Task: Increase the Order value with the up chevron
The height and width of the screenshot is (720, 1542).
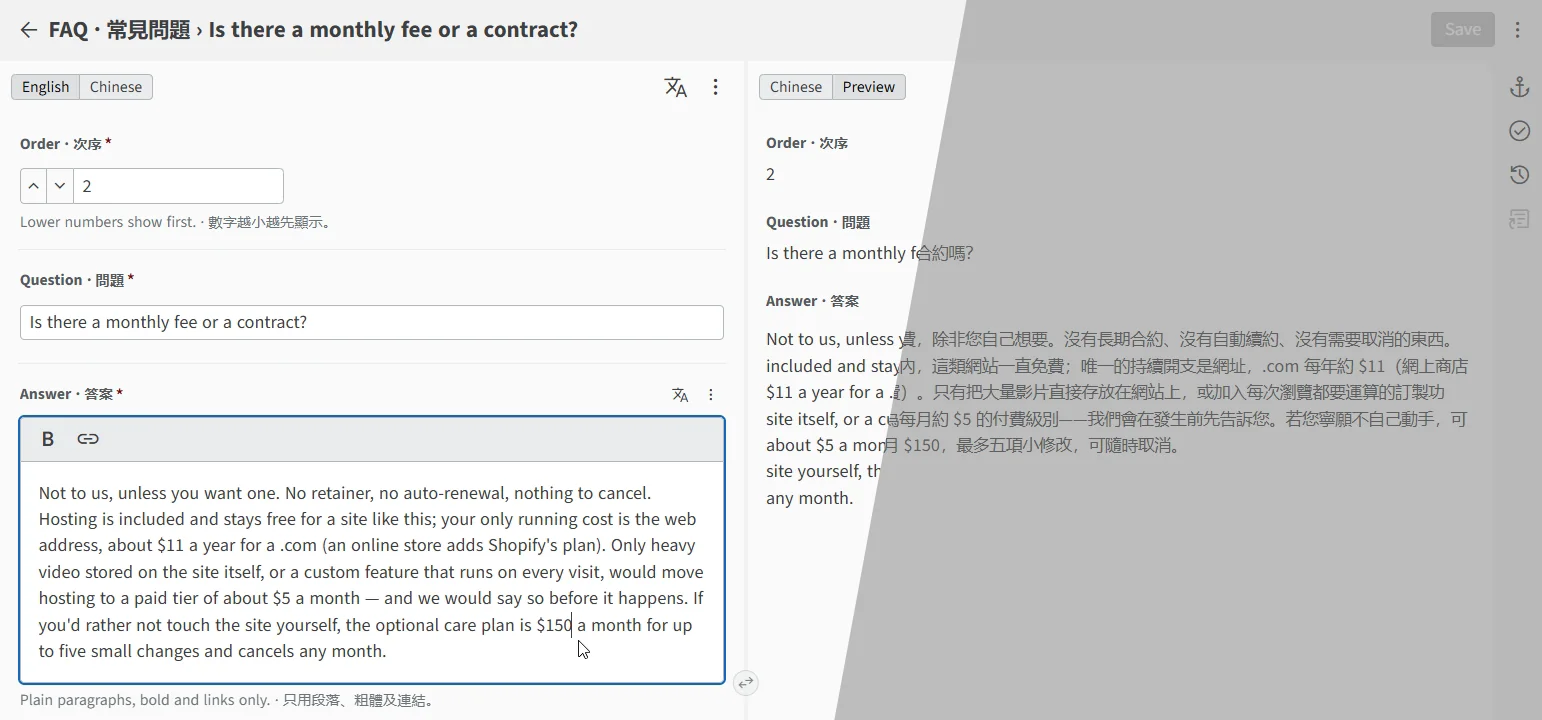Action: [x=34, y=186]
